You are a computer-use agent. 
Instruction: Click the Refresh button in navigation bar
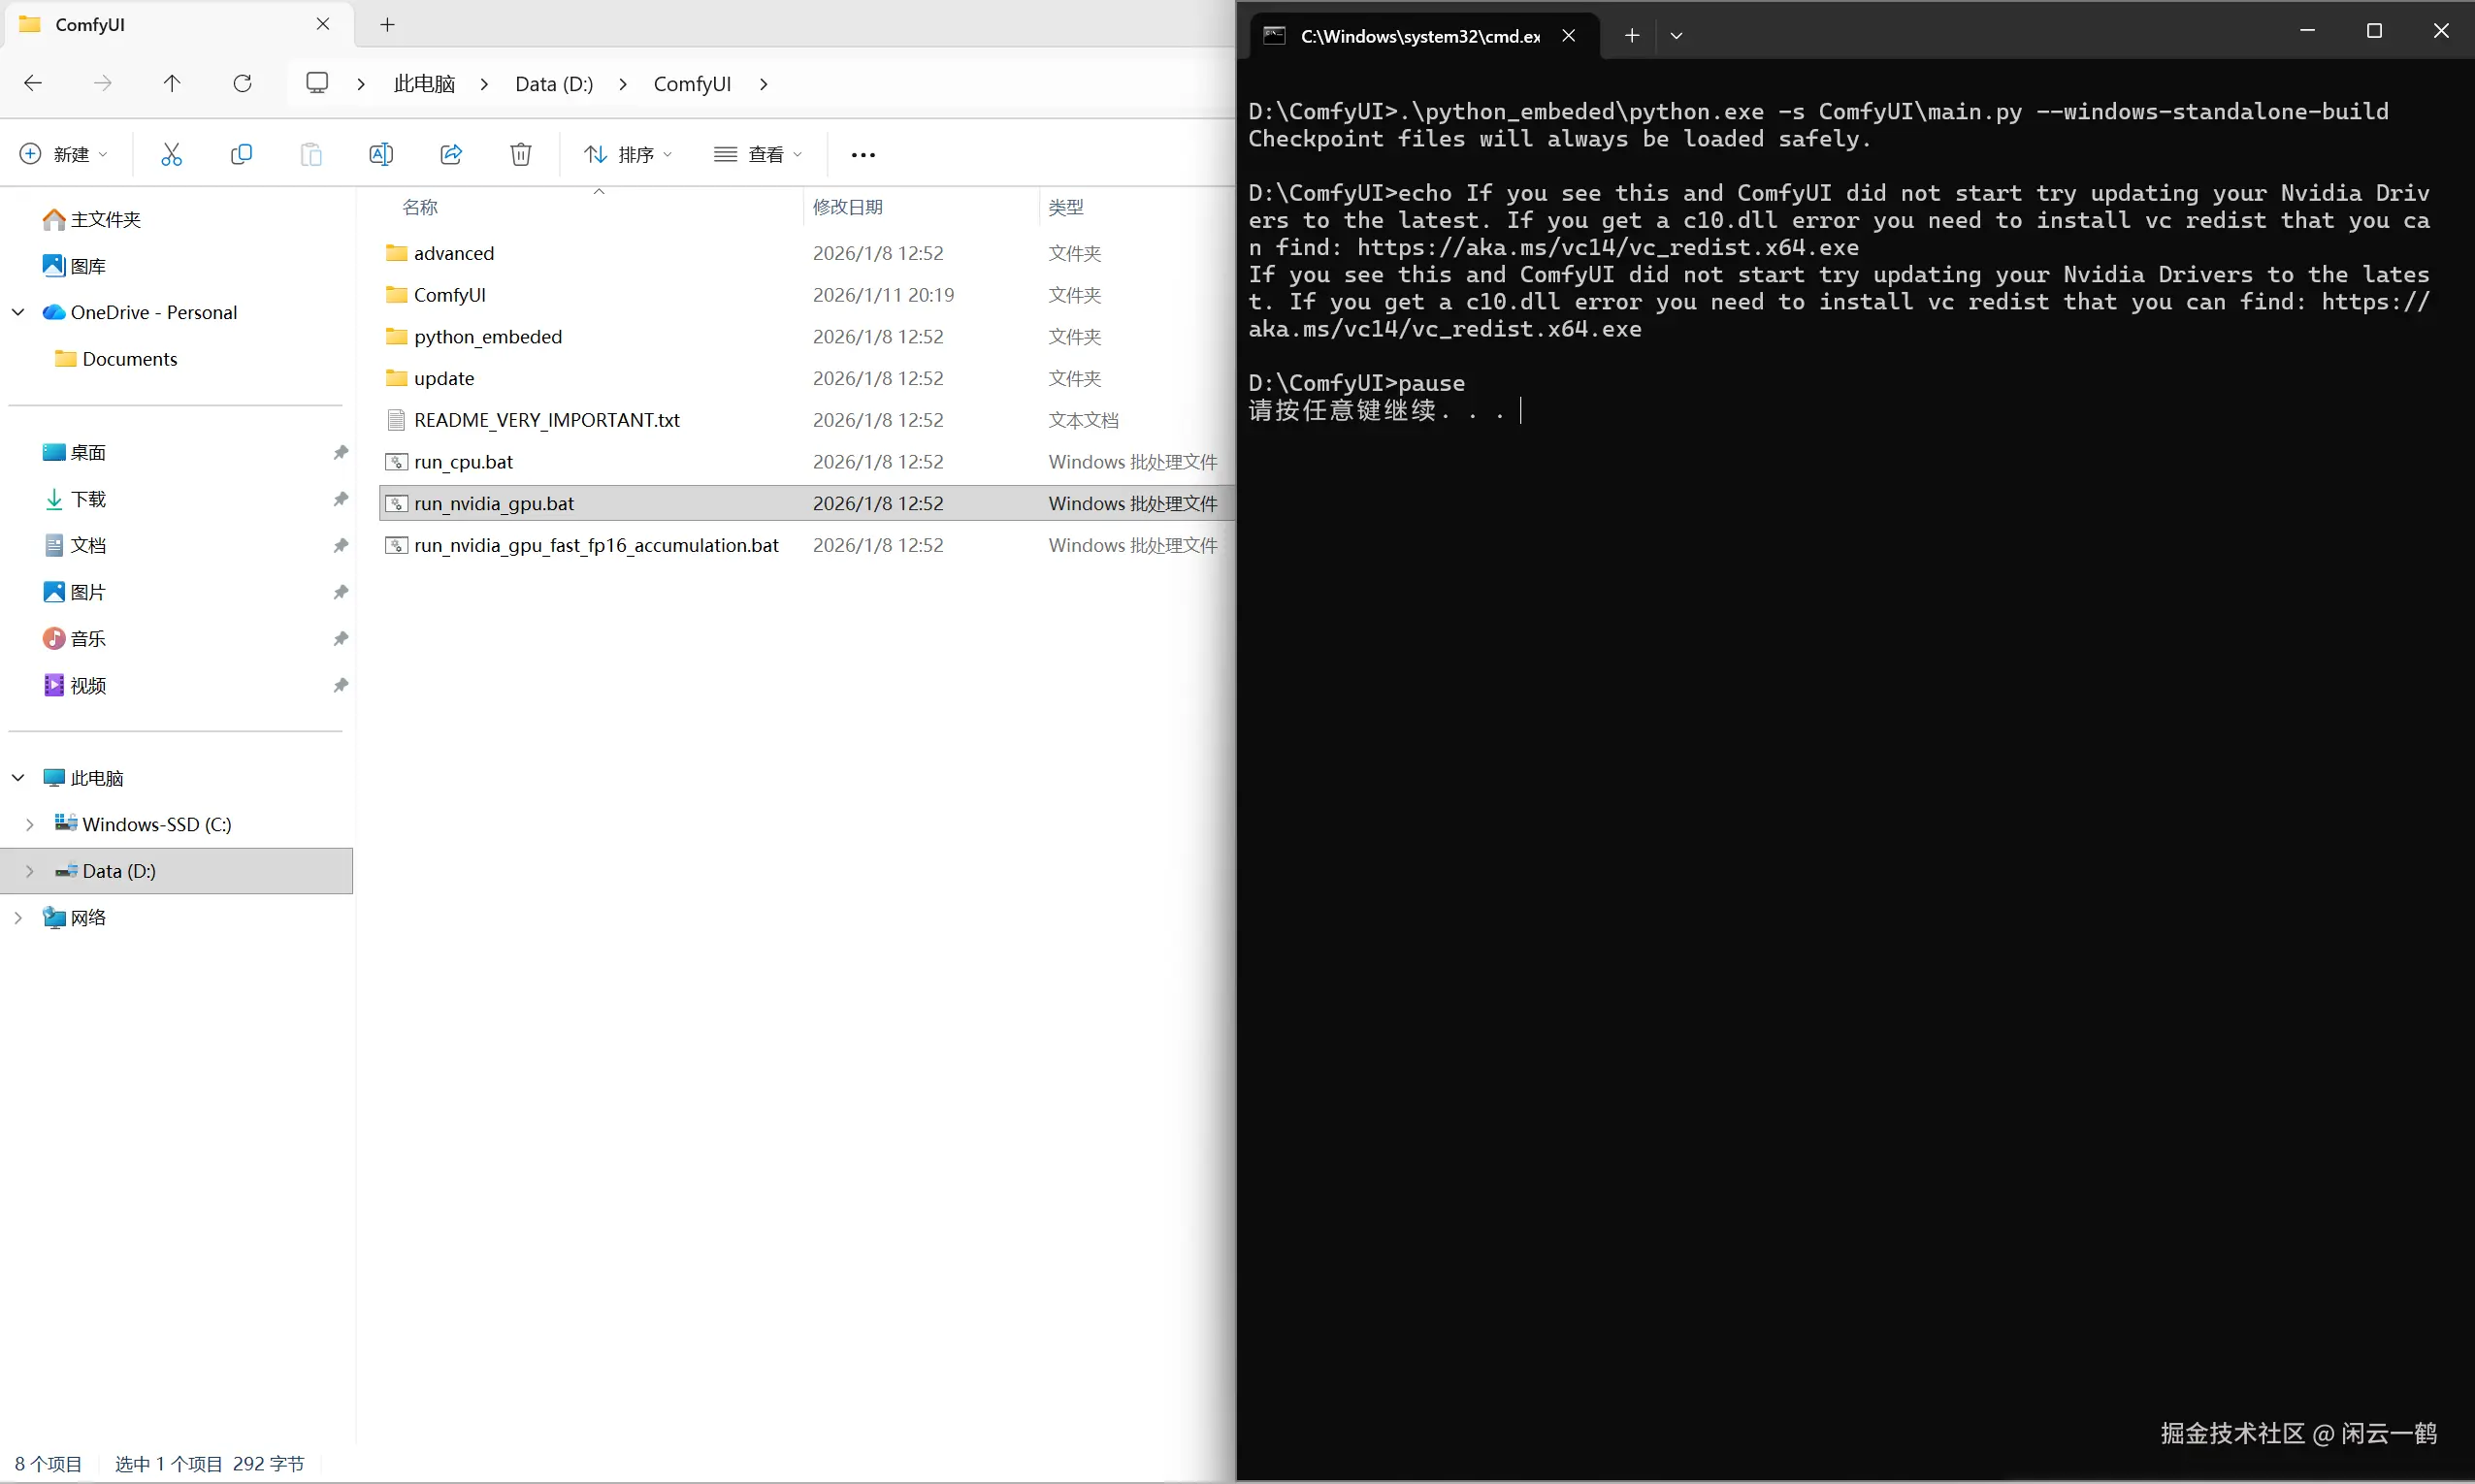pyautogui.click(x=242, y=83)
